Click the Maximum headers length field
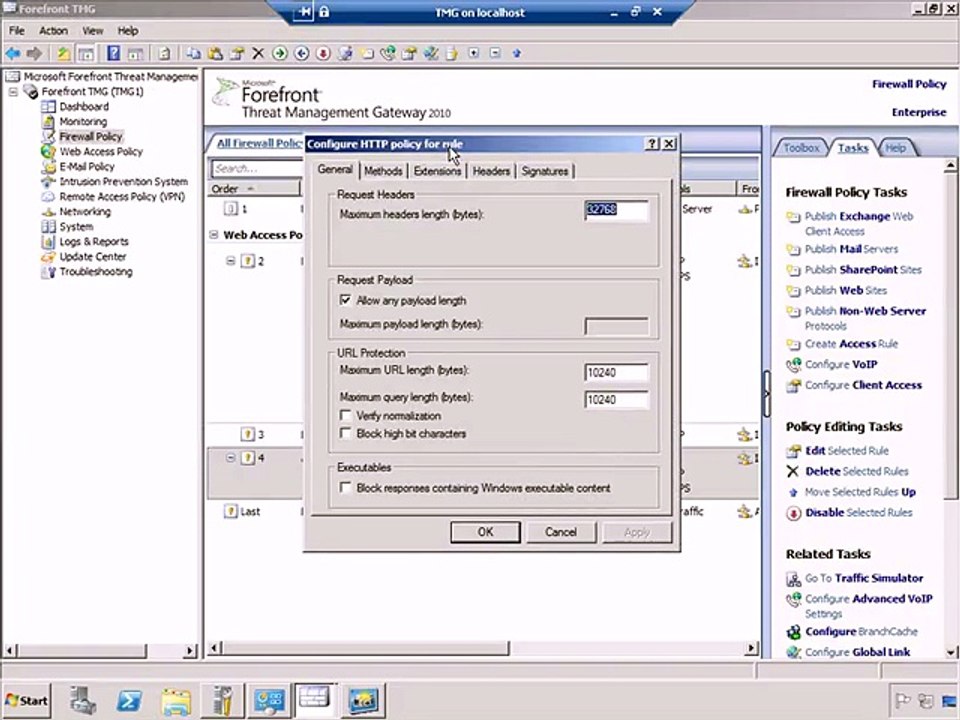960x720 pixels. tap(616, 210)
